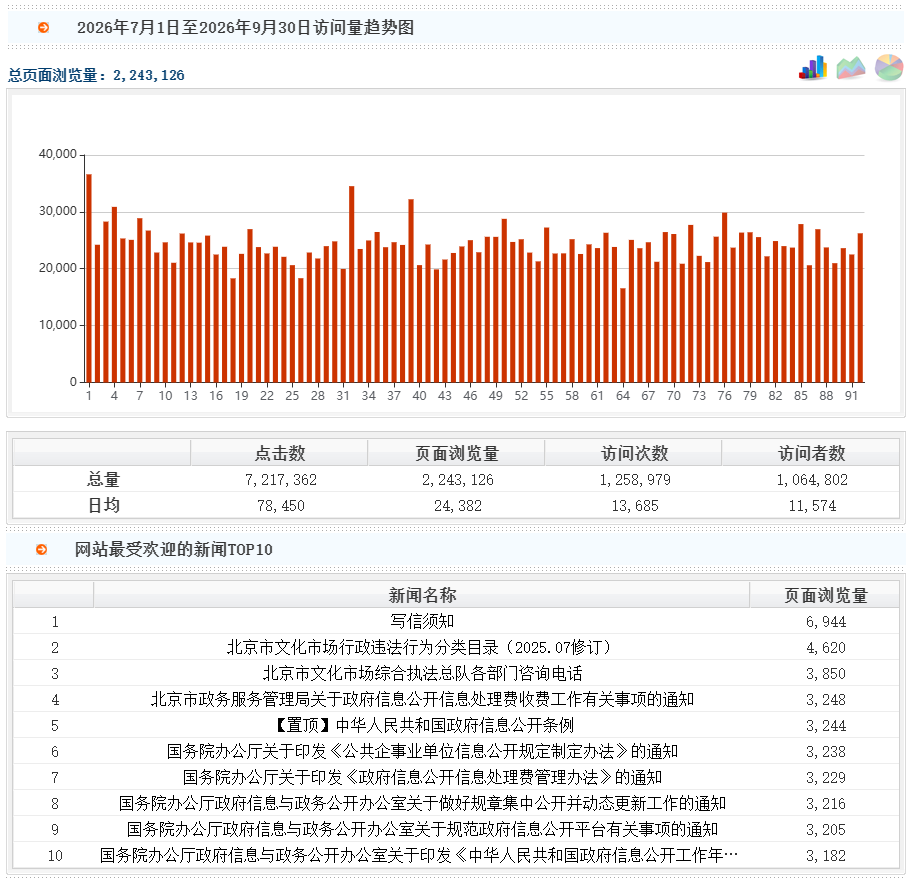The height and width of the screenshot is (880, 911).
Task: Click the tallest bar for day 1
Action: tap(89, 278)
